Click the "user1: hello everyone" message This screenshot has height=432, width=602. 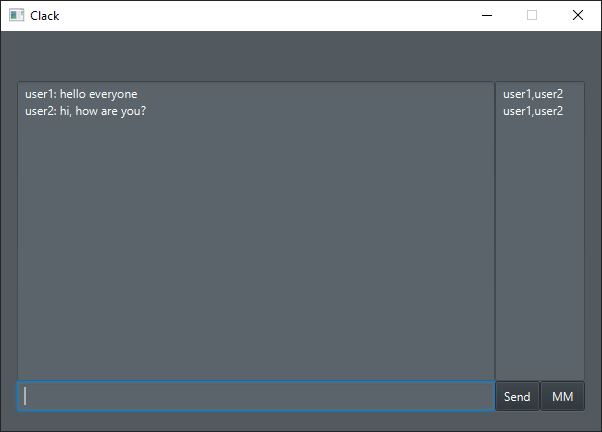[81, 94]
